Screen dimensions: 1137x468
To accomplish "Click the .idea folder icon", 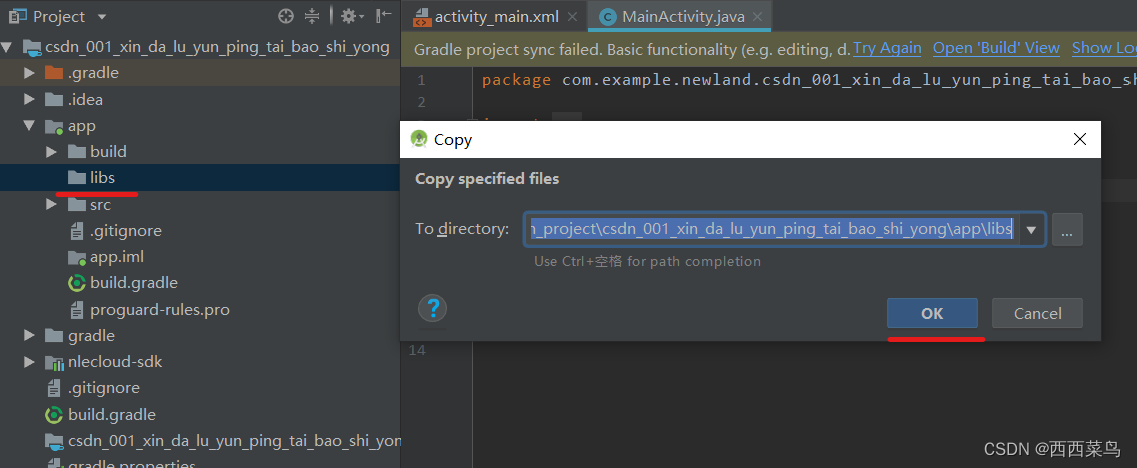I will pos(54,99).
